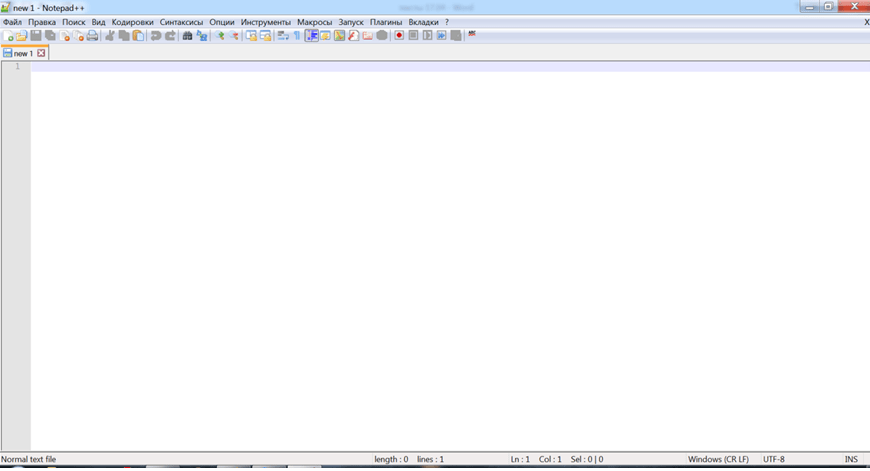The height and width of the screenshot is (471, 870).
Task: Click the Undo arrow icon
Action: [156, 36]
